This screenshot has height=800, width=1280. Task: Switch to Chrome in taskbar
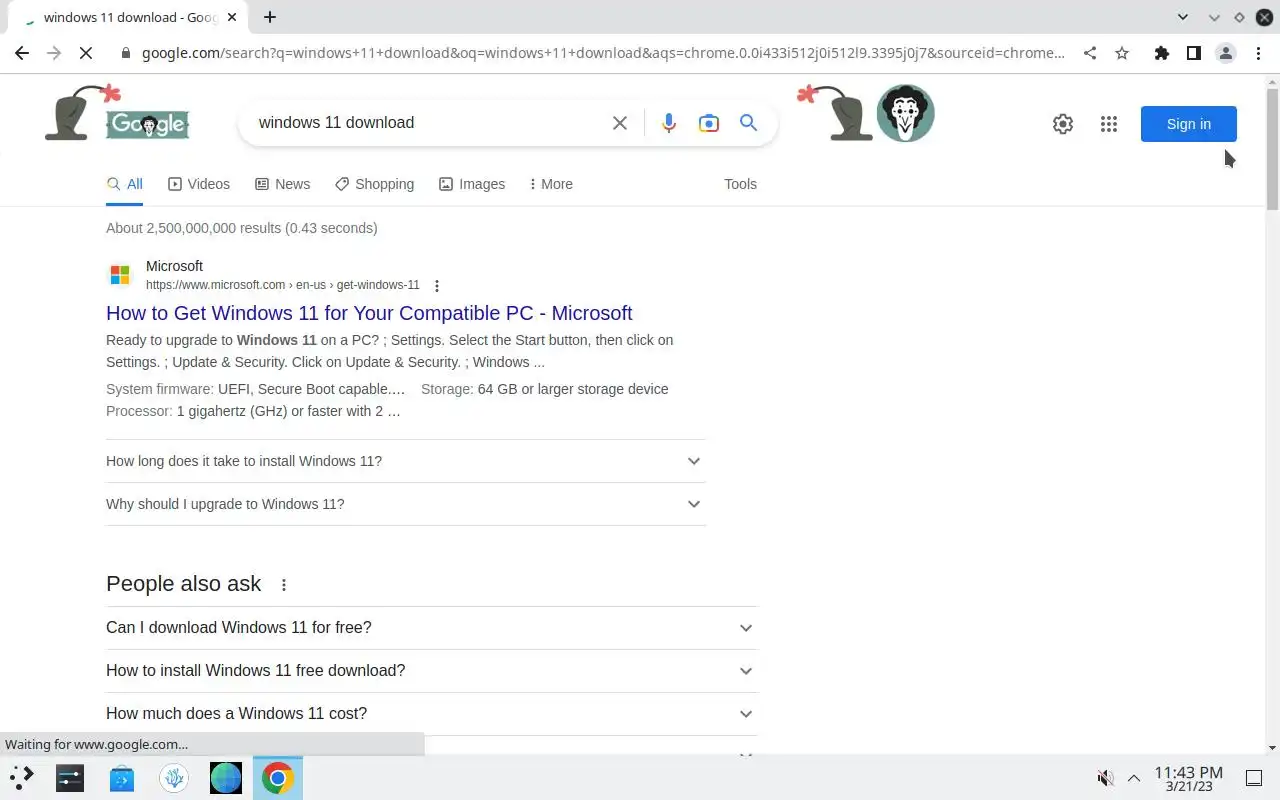click(x=278, y=777)
